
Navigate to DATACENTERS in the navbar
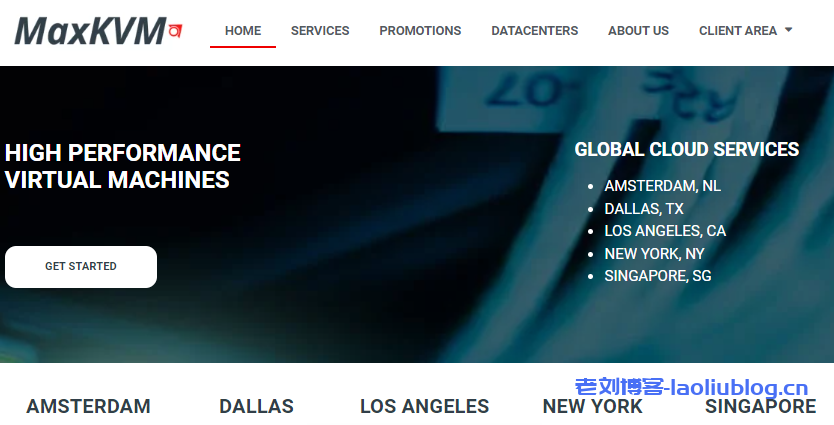tap(534, 31)
